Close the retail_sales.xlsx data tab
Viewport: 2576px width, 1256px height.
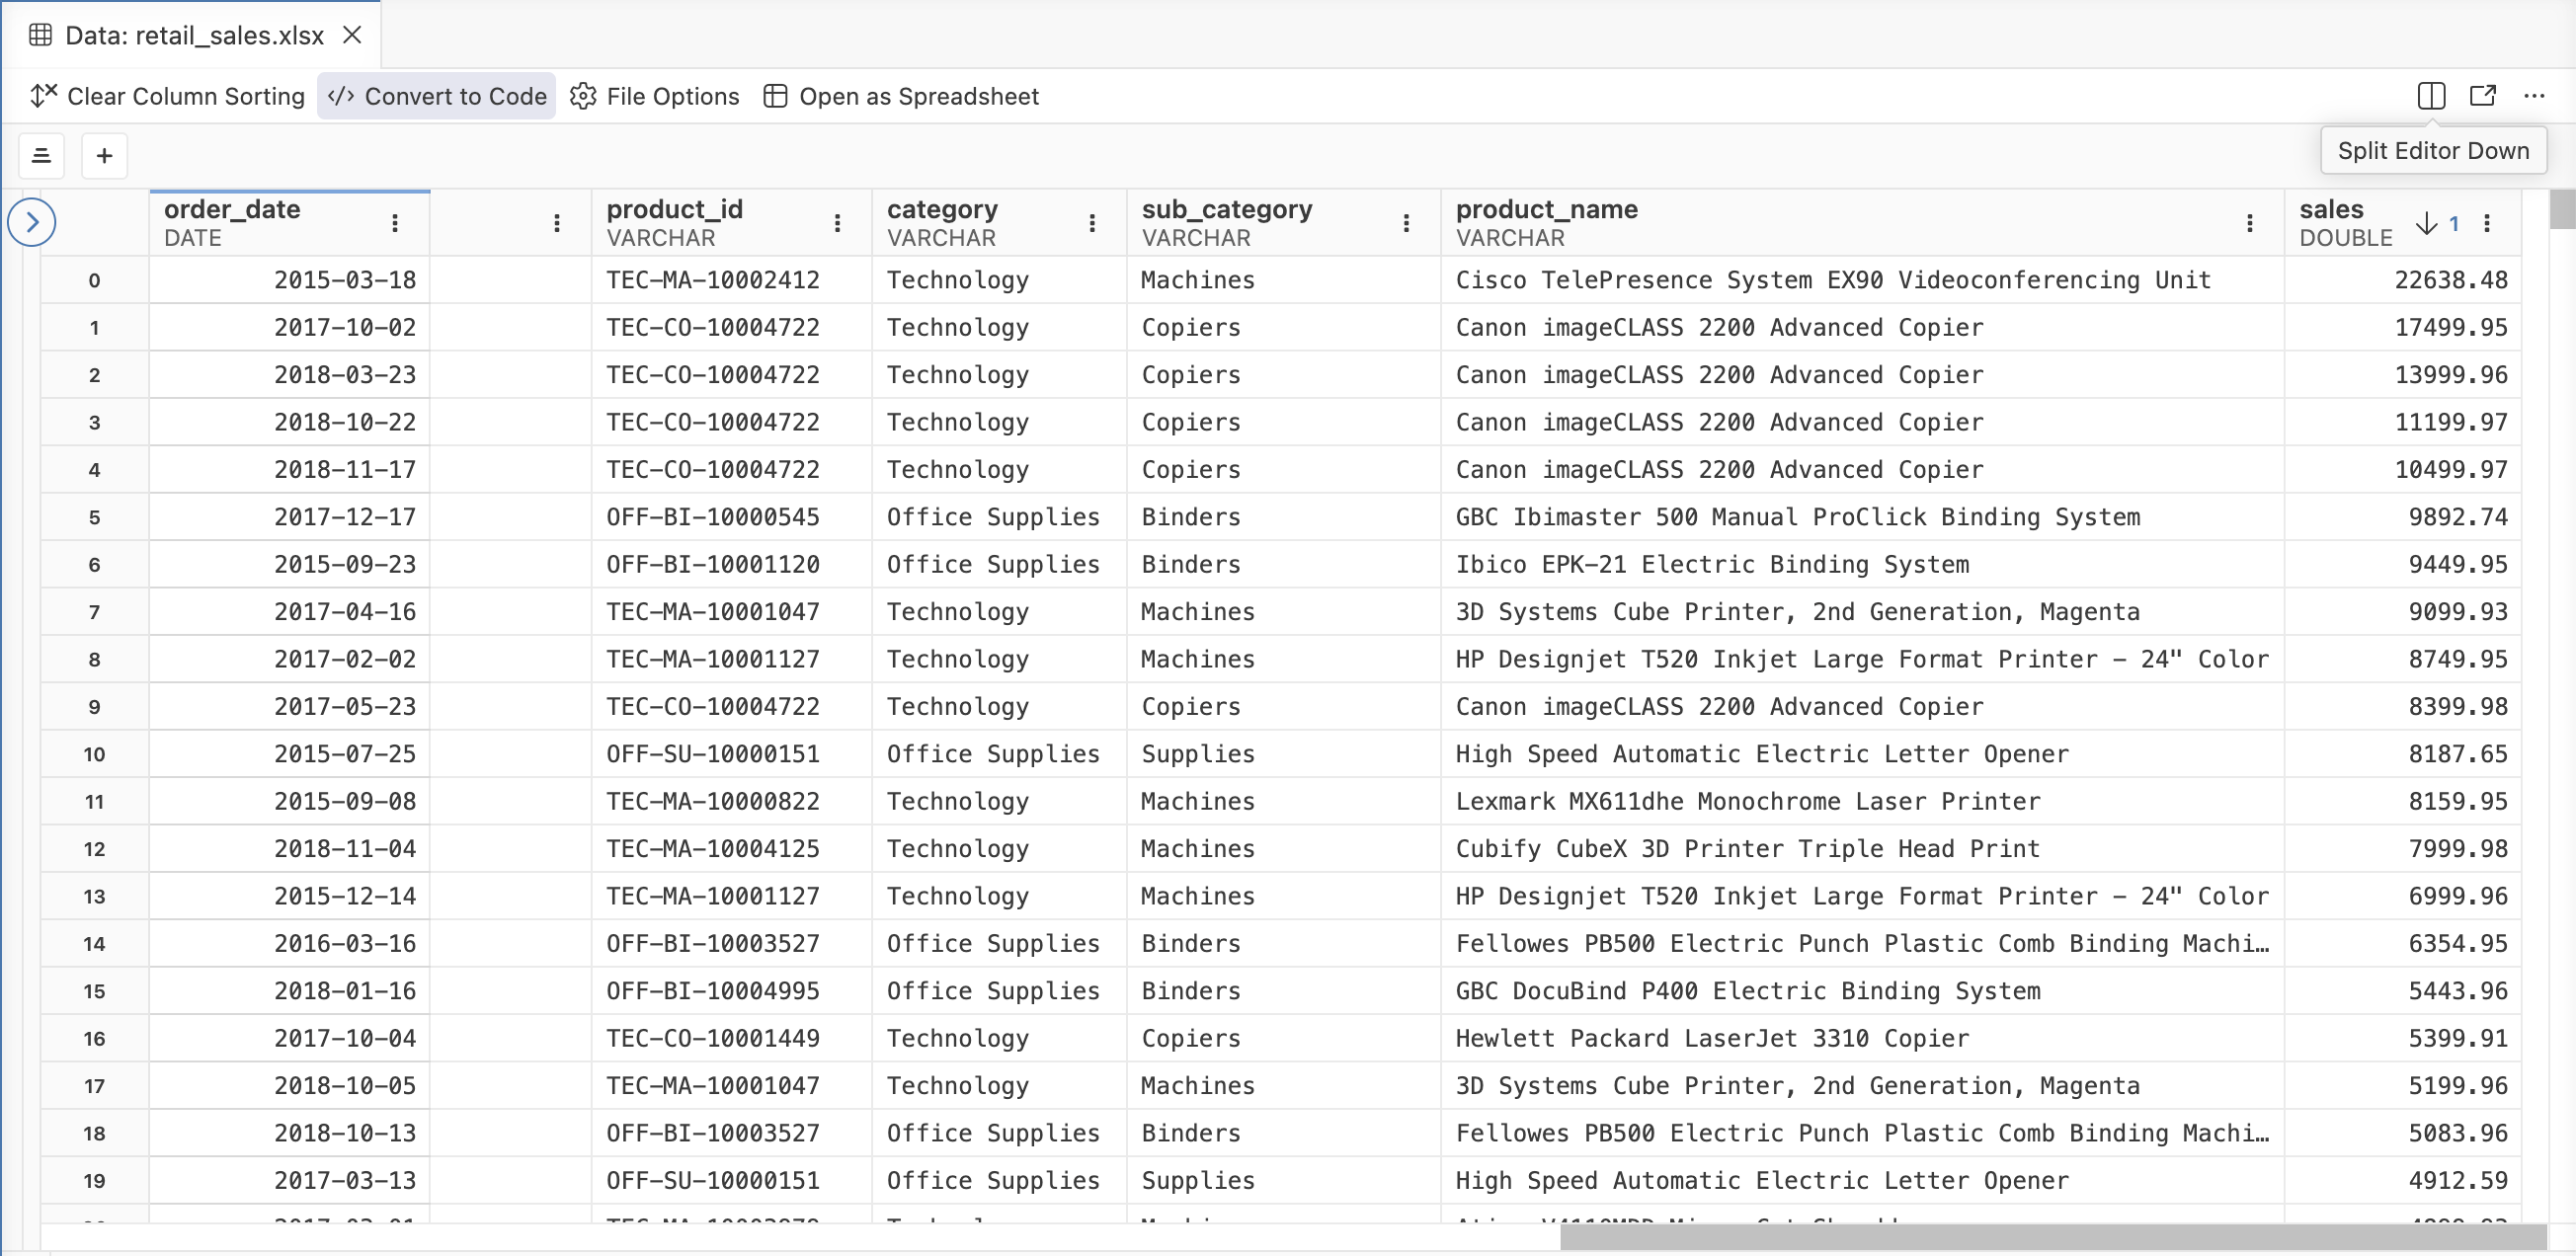[x=352, y=35]
